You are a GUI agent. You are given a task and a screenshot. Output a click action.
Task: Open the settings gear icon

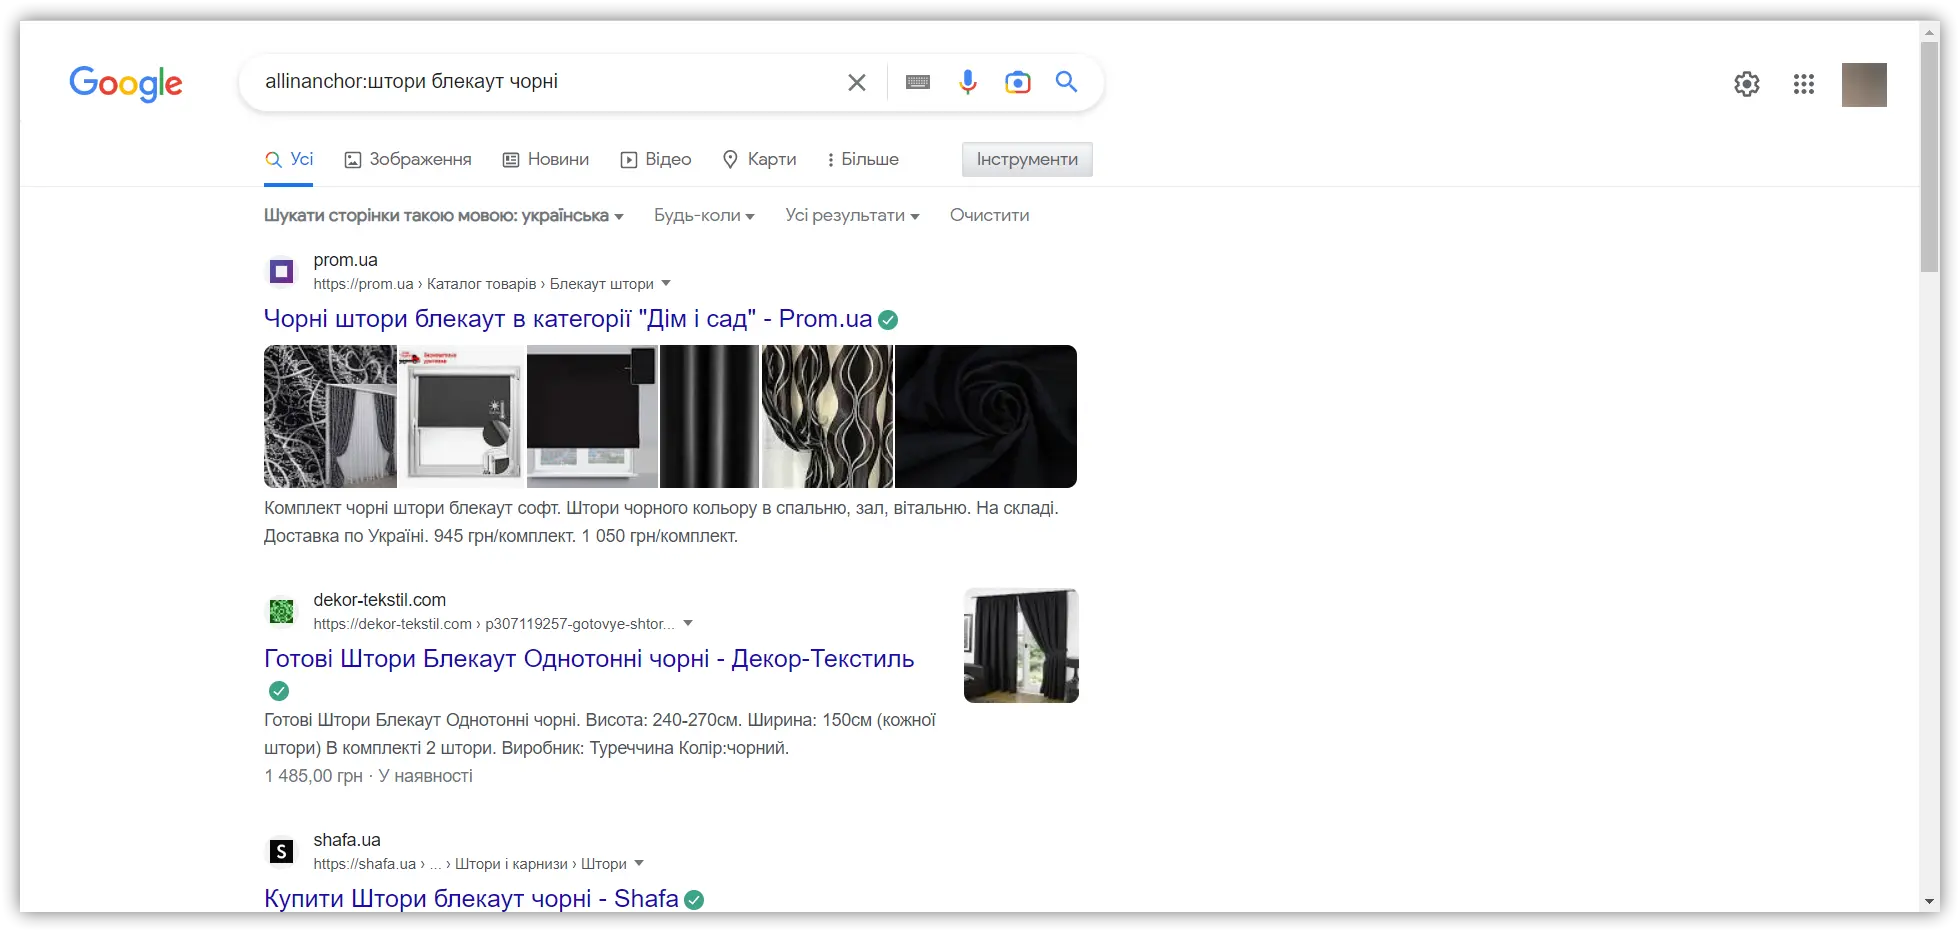(1747, 84)
